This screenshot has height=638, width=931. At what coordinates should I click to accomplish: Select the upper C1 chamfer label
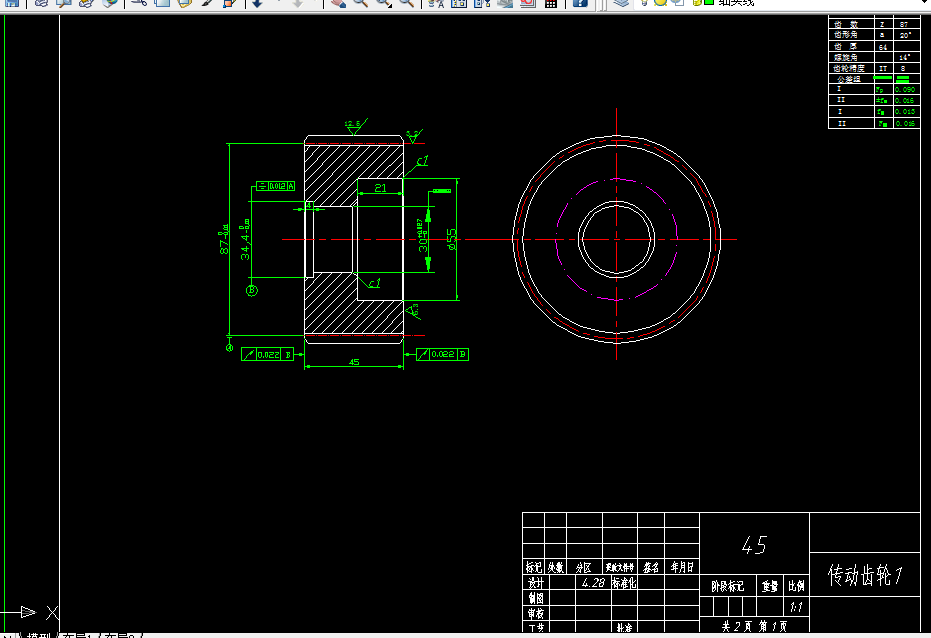pyautogui.click(x=423, y=161)
